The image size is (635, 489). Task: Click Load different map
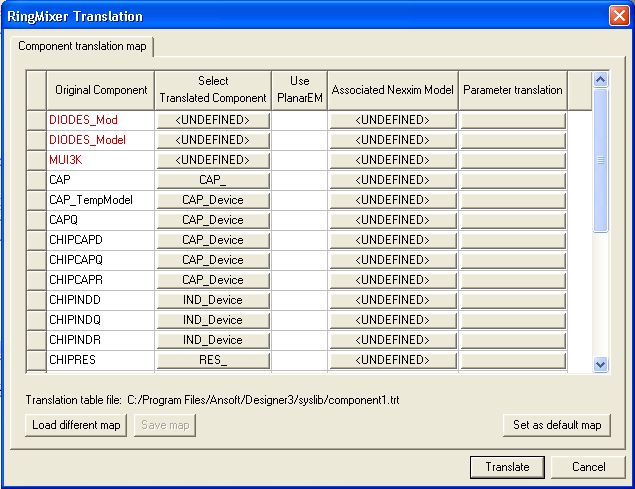point(76,425)
